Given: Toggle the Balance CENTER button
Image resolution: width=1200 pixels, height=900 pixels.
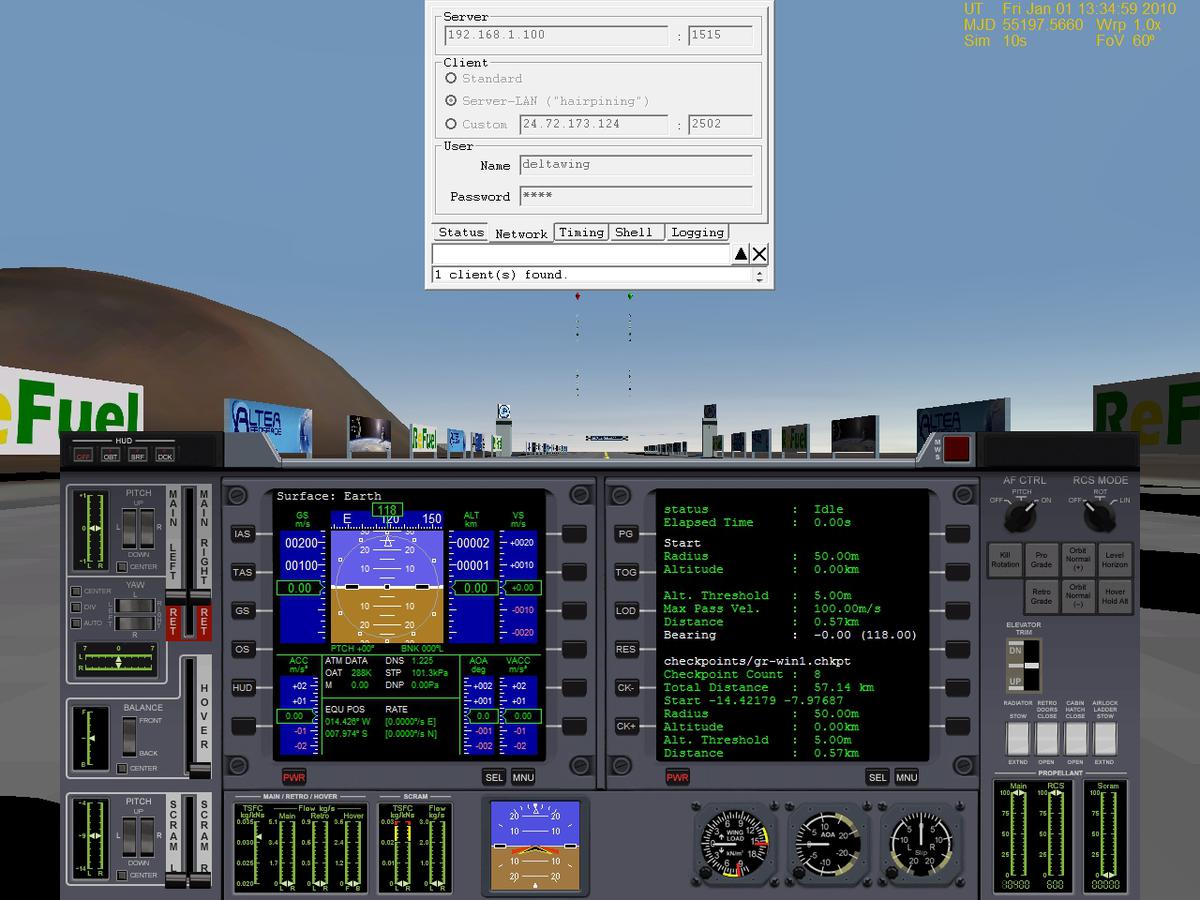Looking at the screenshot, I should [123, 768].
